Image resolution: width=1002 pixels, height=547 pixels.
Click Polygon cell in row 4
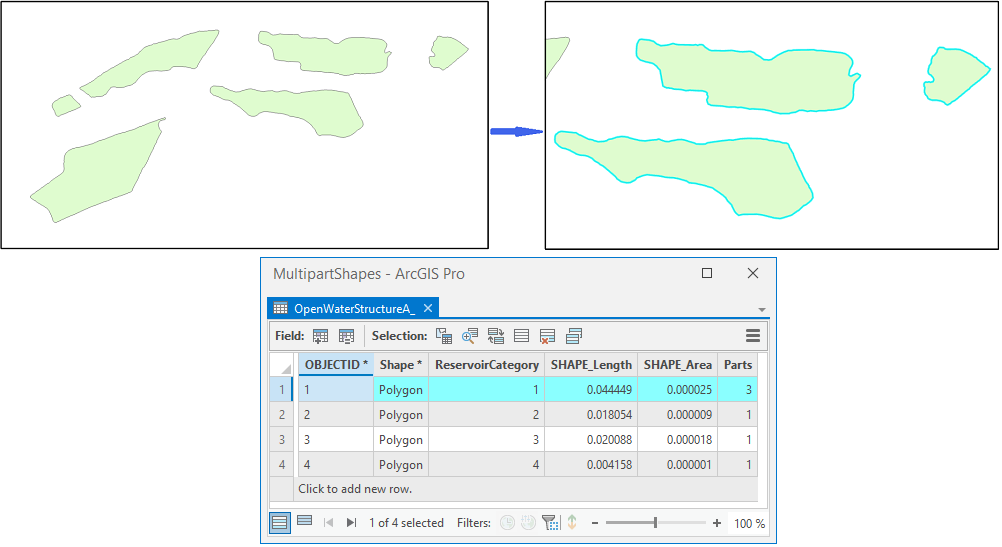click(x=401, y=464)
